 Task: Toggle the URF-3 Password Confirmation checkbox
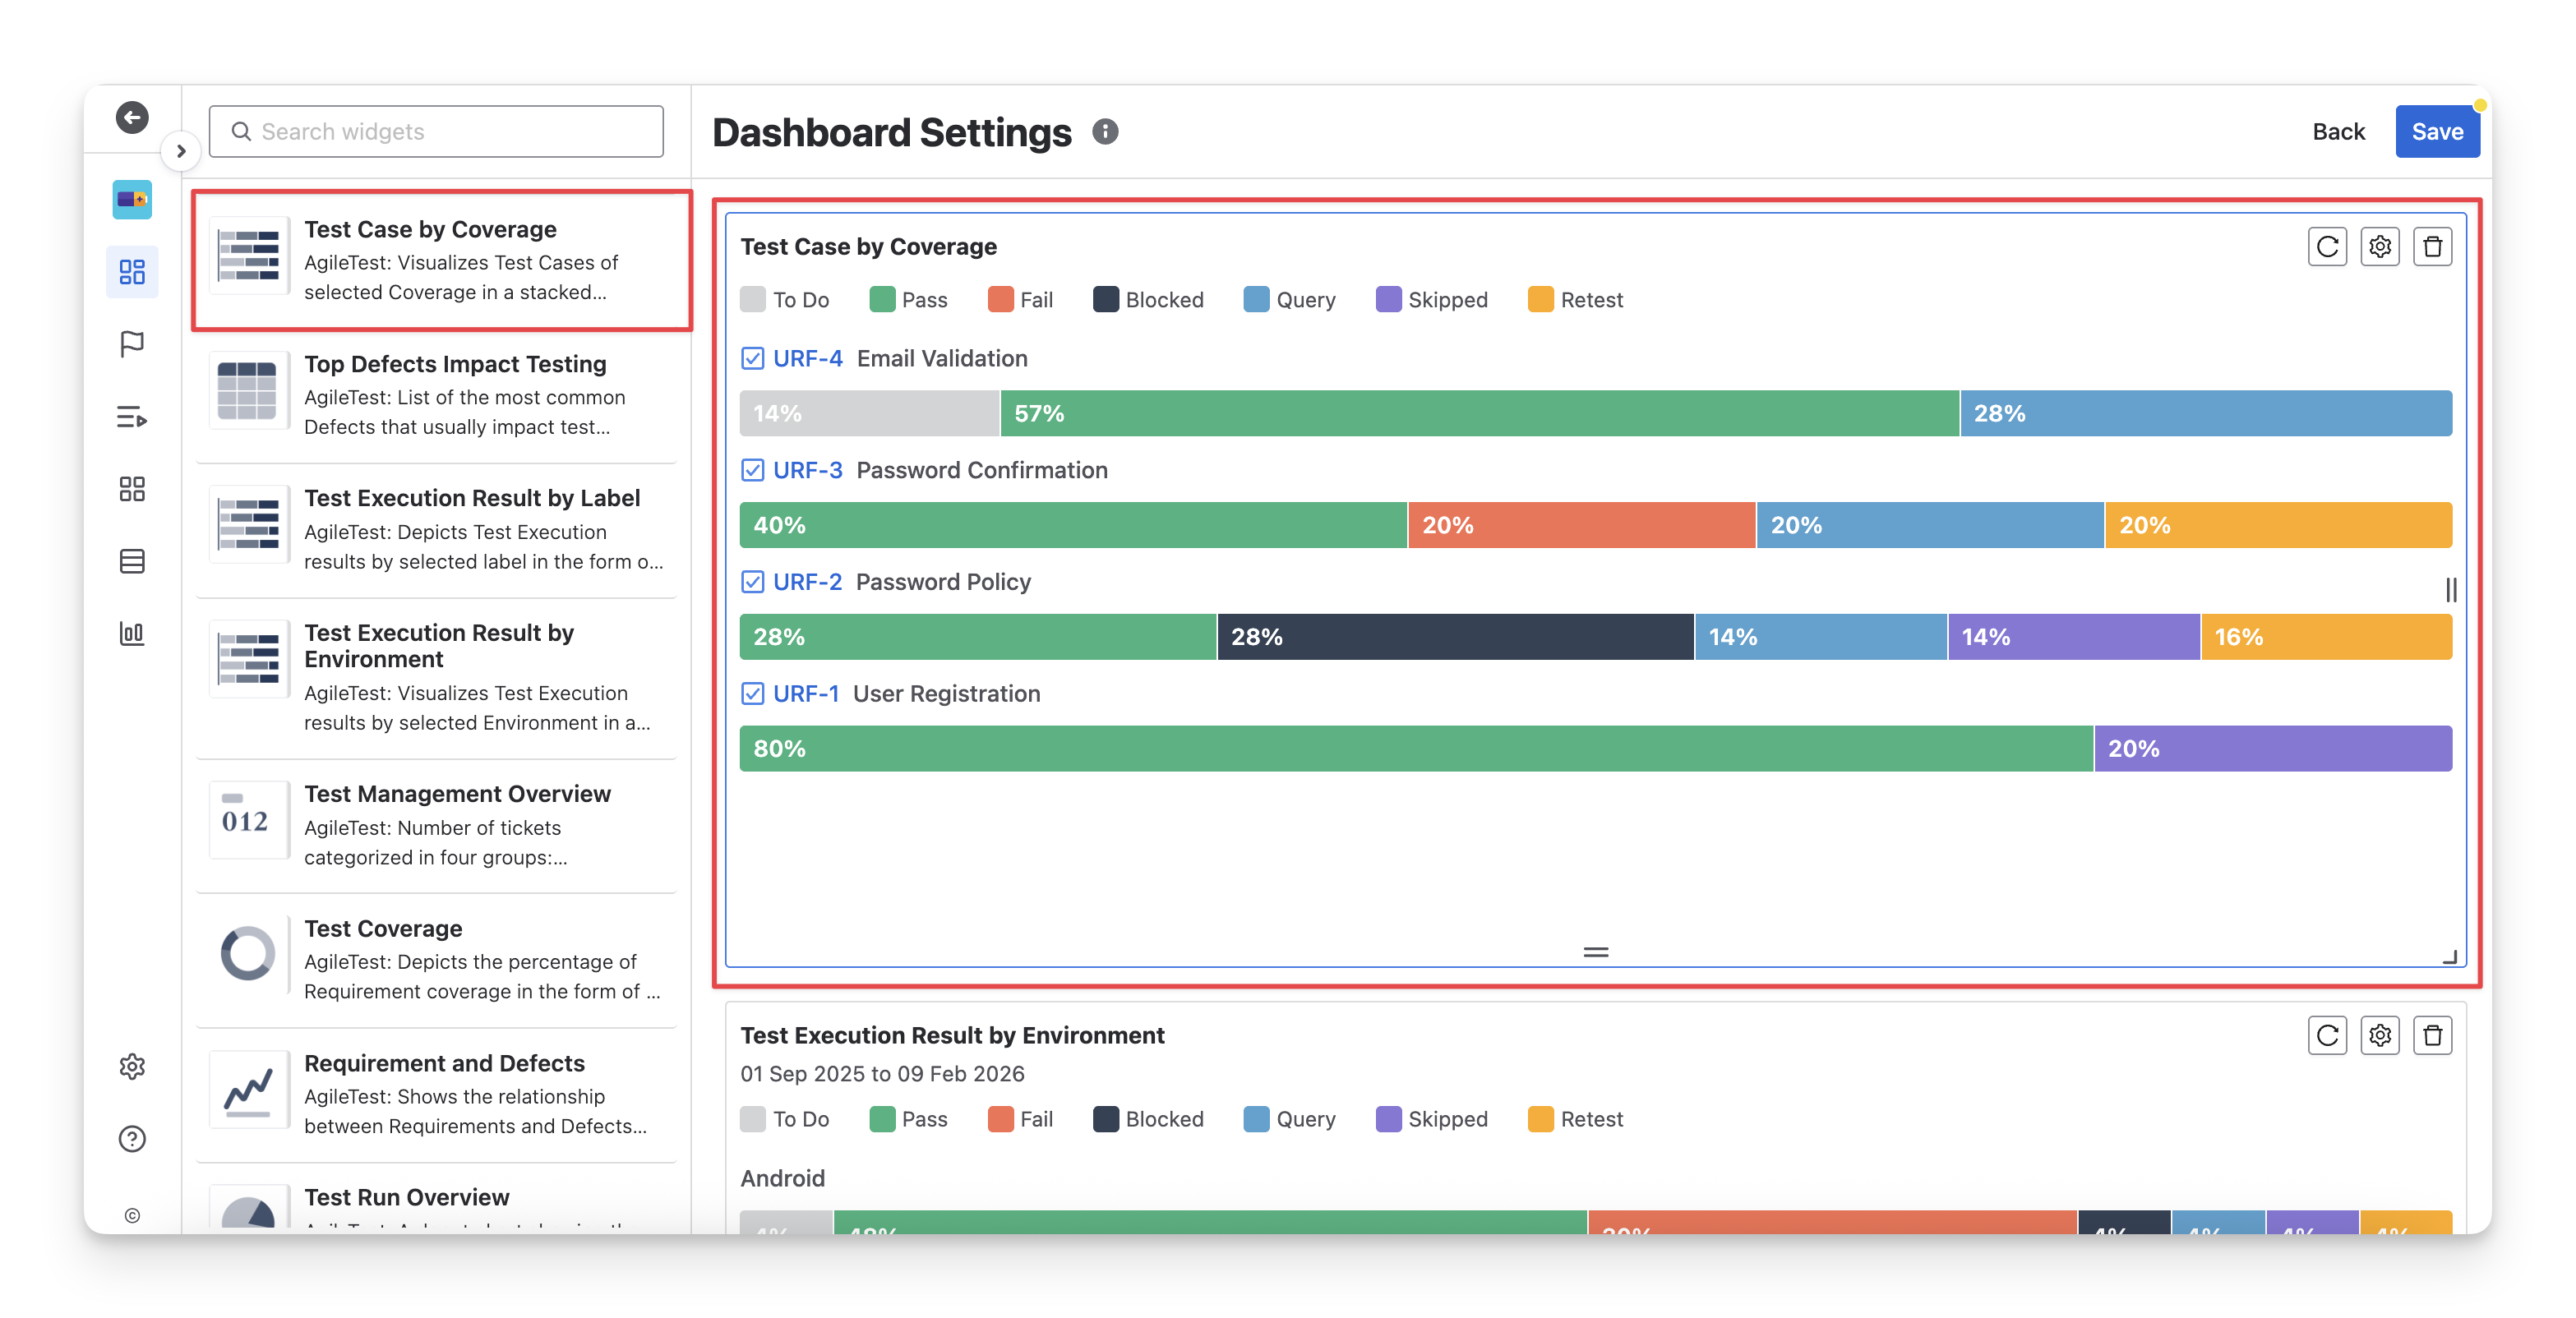[753, 470]
